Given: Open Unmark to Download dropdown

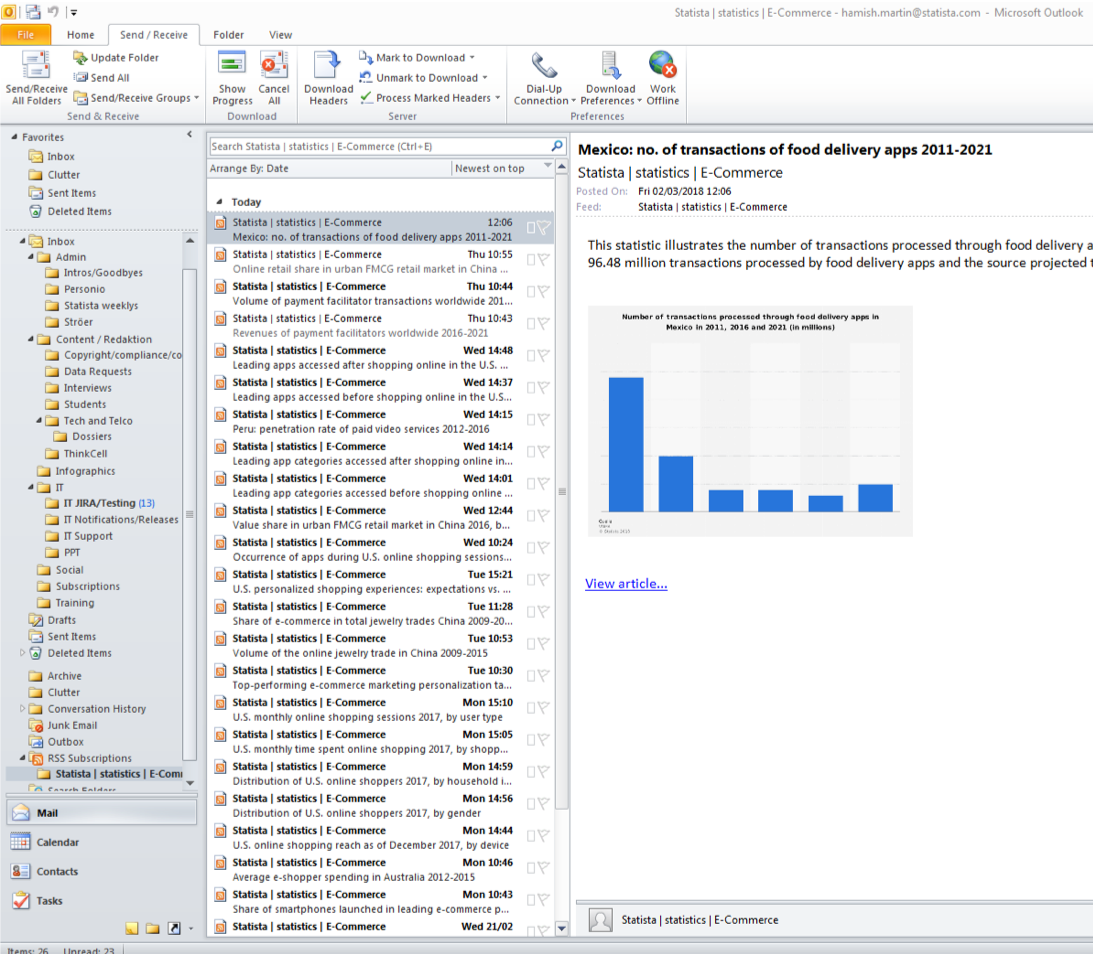Looking at the screenshot, I should [423, 78].
